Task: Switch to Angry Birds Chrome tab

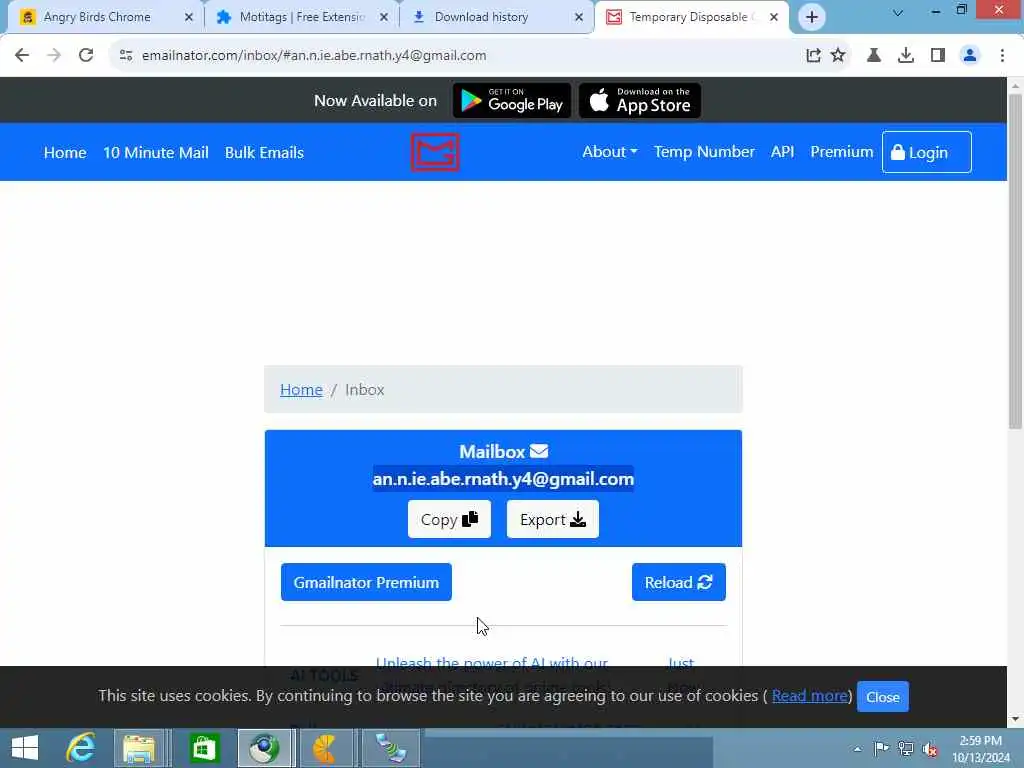Action: point(106,17)
